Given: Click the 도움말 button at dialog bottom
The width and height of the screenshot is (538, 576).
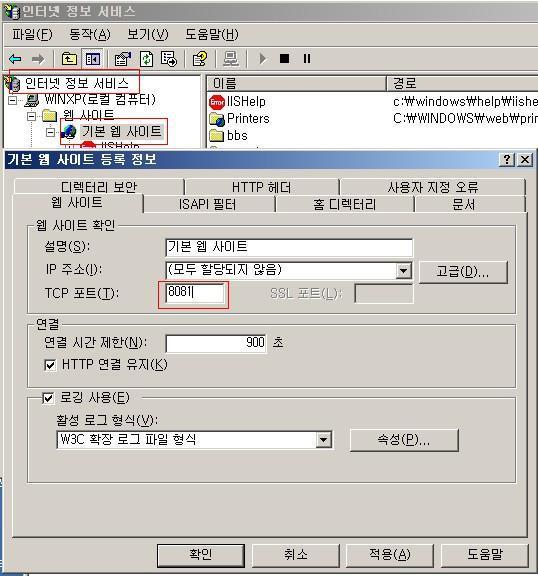Looking at the screenshot, I should (x=485, y=555).
